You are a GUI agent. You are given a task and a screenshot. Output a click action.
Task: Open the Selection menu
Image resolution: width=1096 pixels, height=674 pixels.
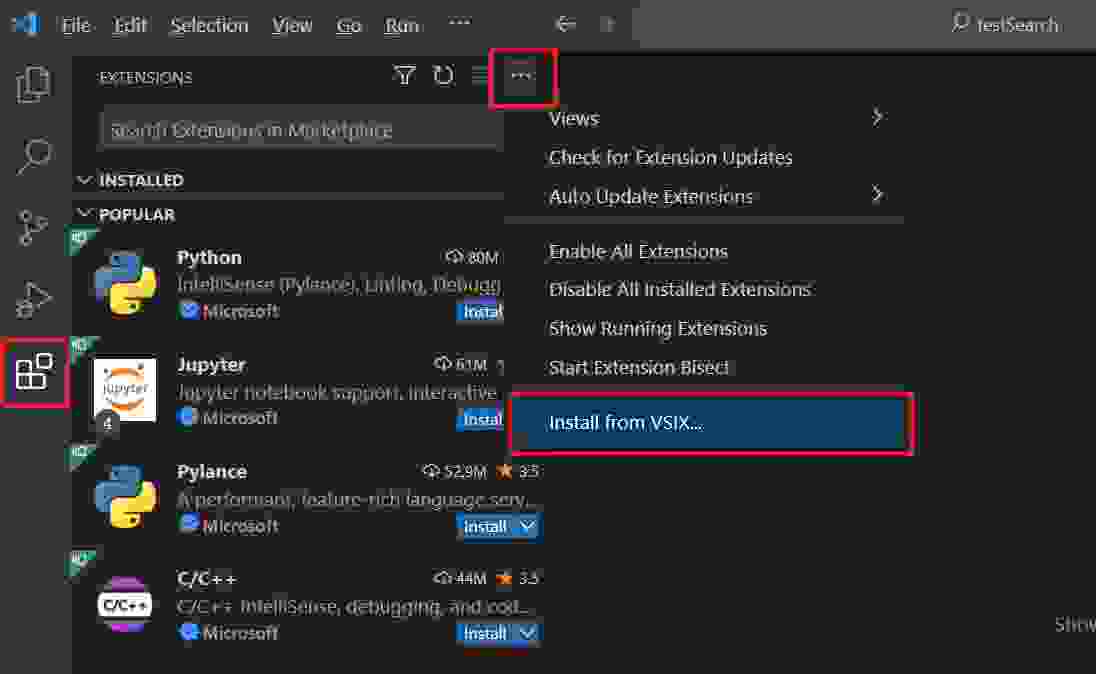click(209, 25)
